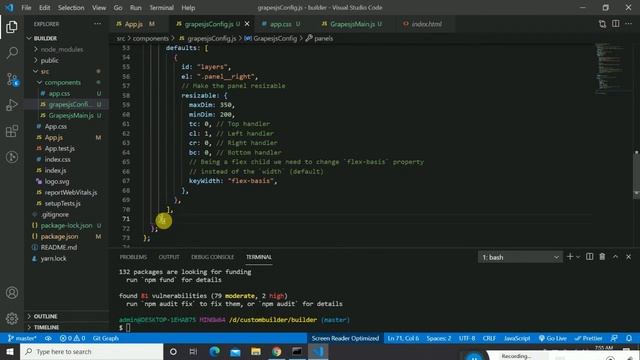Open yarn.lock in the explorer

pos(53,259)
